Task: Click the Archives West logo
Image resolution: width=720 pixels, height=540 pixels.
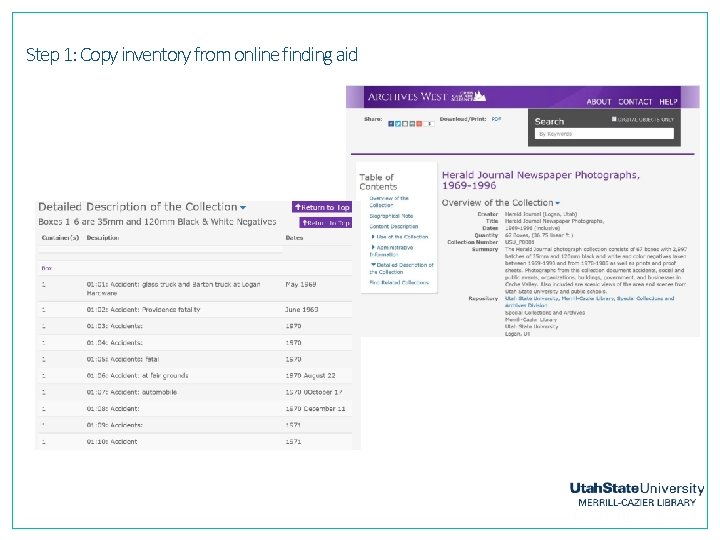Action: [x=427, y=96]
